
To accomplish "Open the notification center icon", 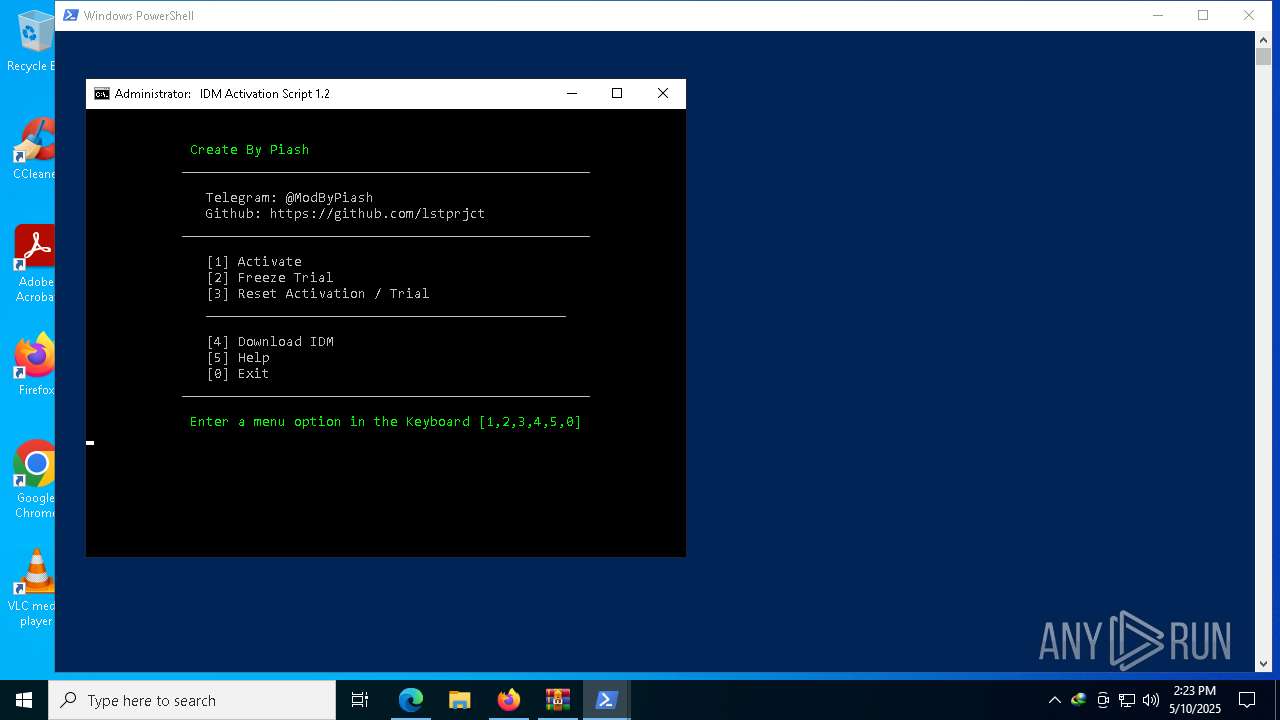I will click(x=1247, y=700).
